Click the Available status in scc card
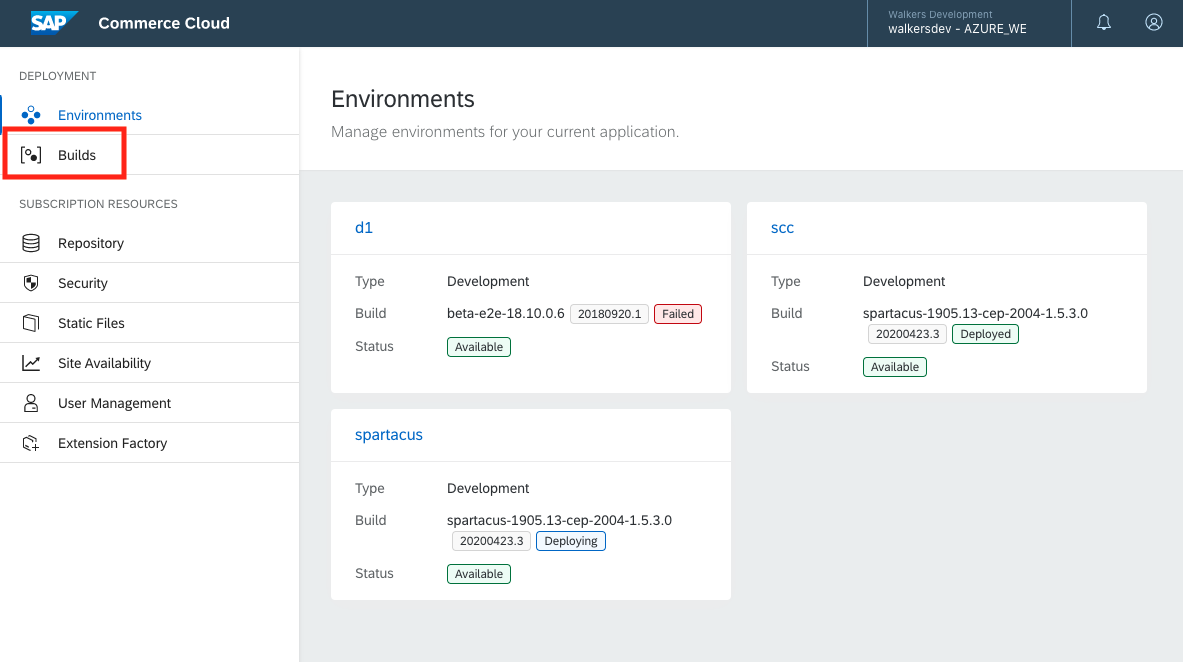 [x=895, y=367]
